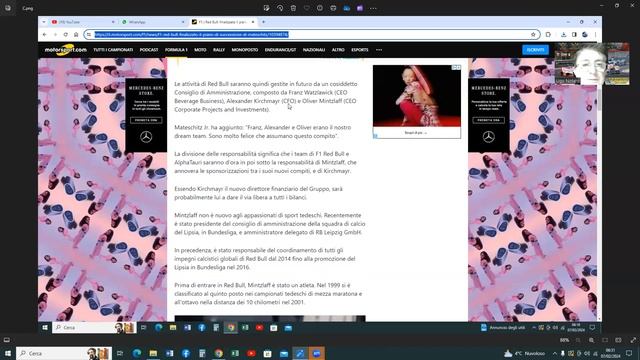Click PRENOTA ORA on right Mercedes ad
The width and height of the screenshot is (640, 360).
tap(488, 120)
